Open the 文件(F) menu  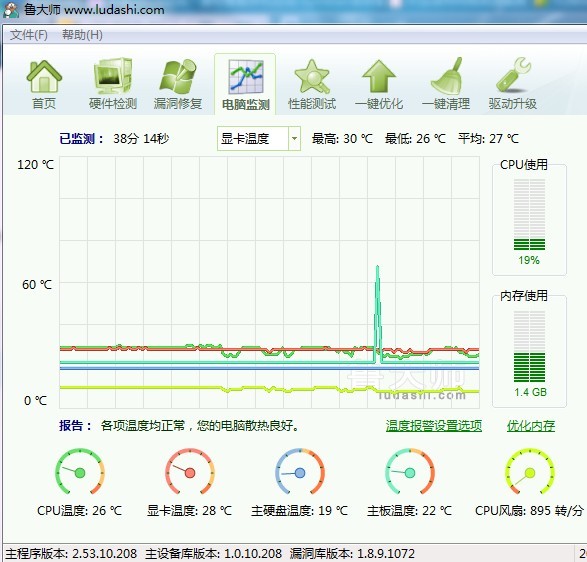click(x=28, y=35)
